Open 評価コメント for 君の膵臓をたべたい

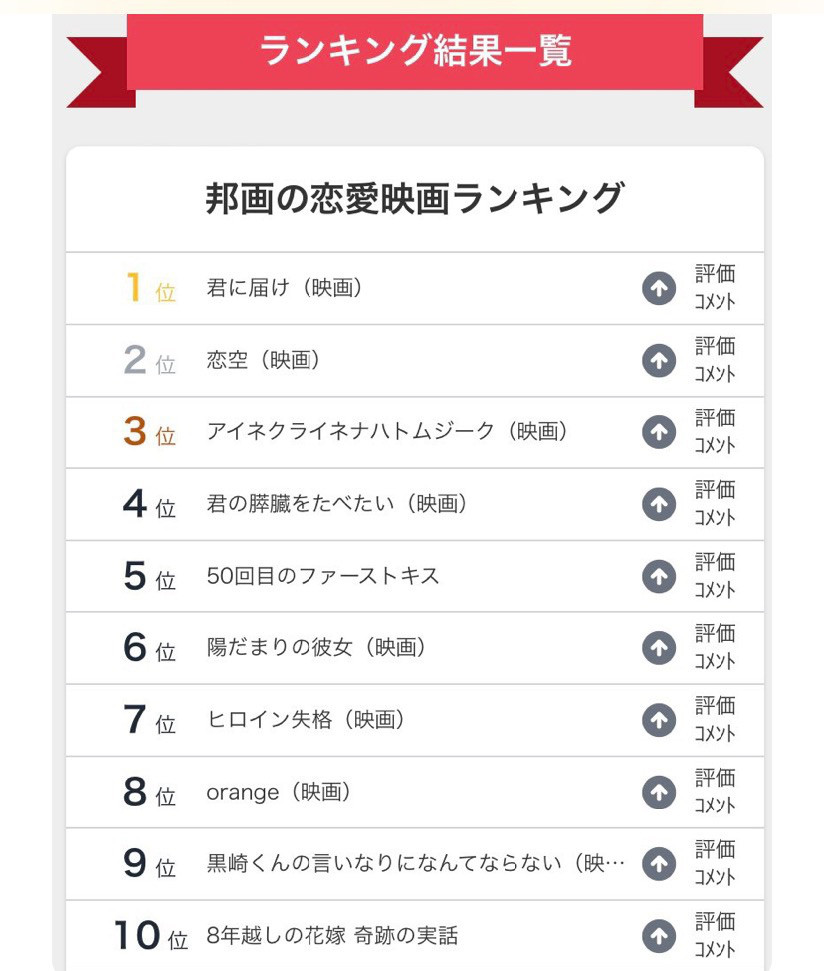point(715,504)
